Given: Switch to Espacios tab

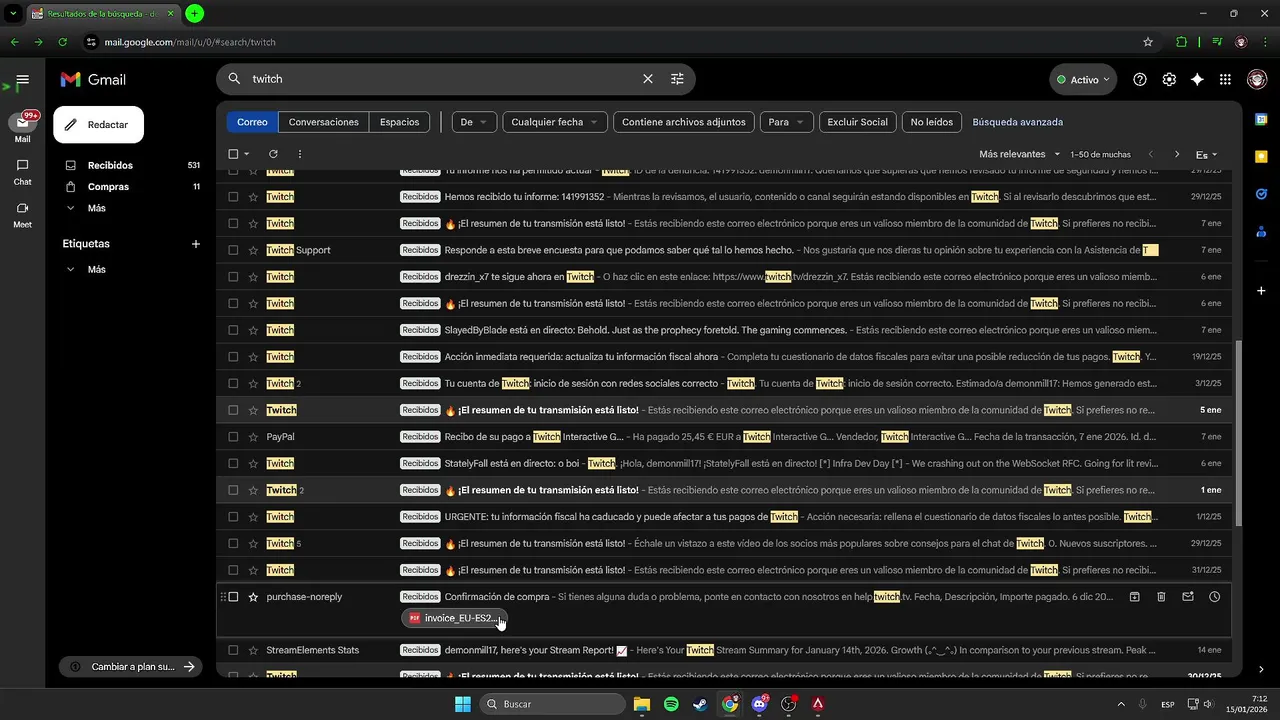Looking at the screenshot, I should coord(399,122).
